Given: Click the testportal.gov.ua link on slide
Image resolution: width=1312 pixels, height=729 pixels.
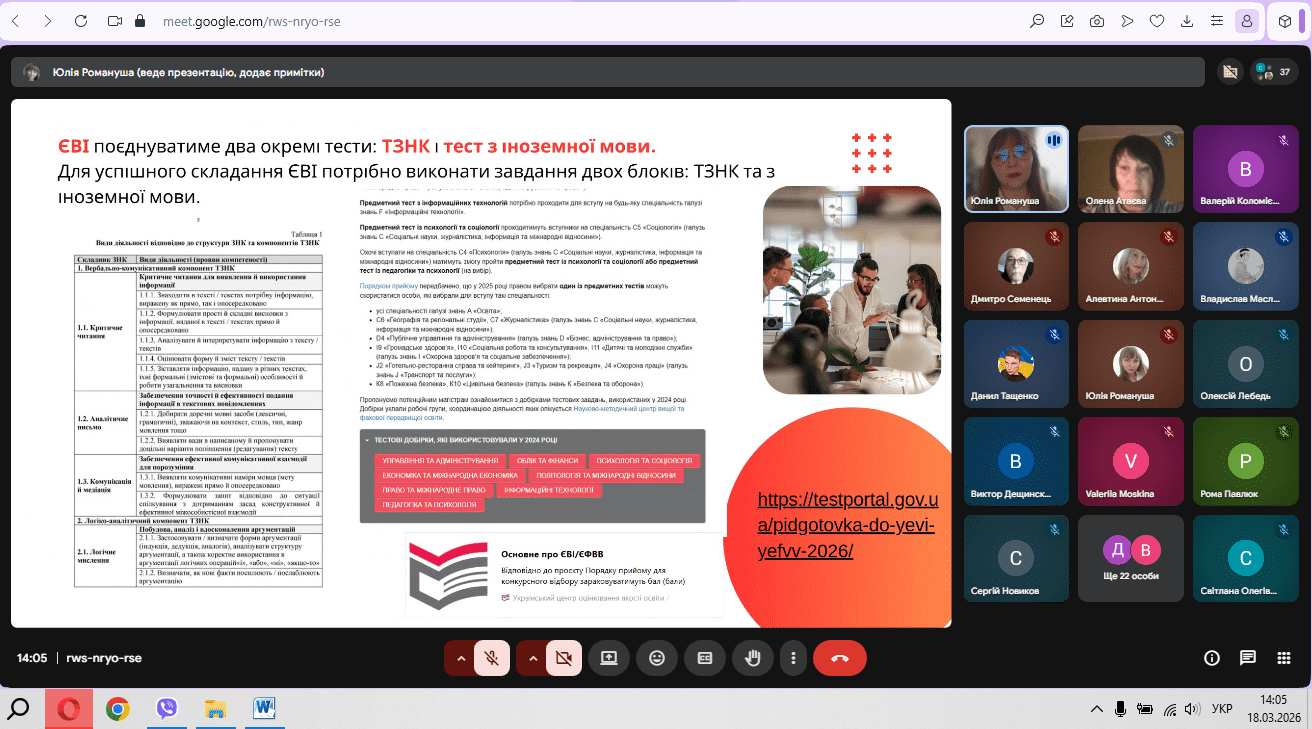Looking at the screenshot, I should coord(848,525).
